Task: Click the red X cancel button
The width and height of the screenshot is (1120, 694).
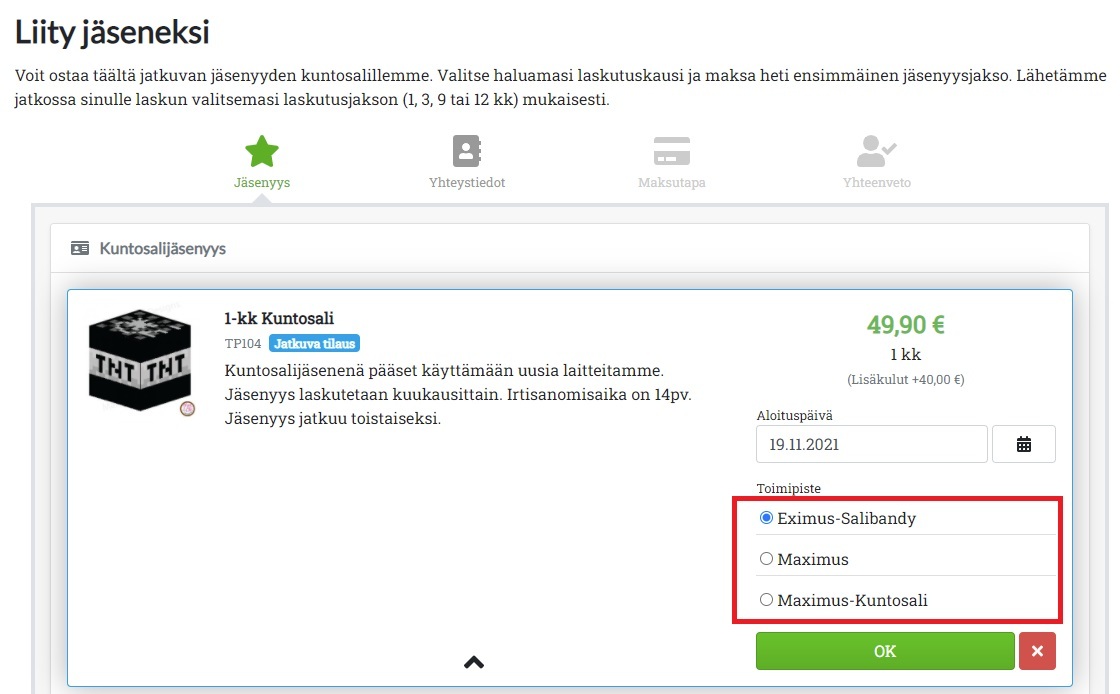Action: [1037, 651]
